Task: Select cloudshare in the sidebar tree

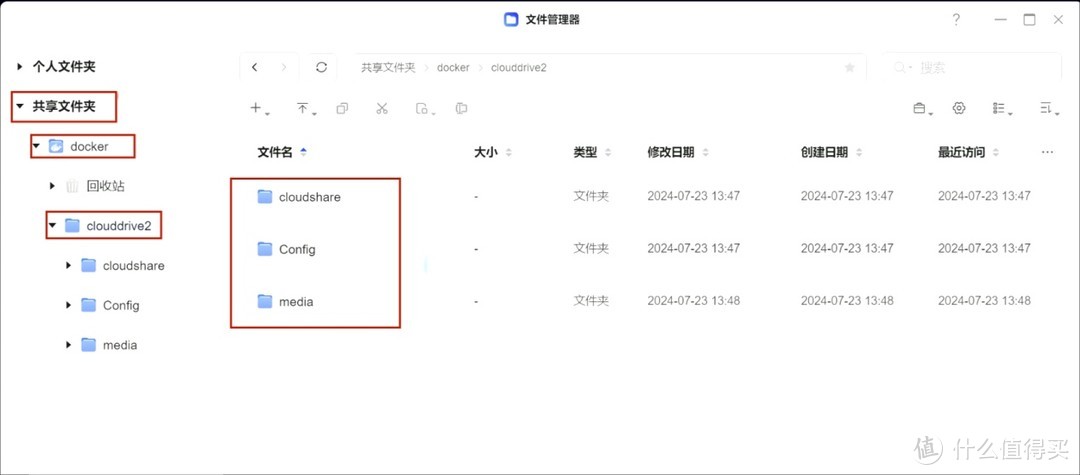Action: (x=134, y=265)
